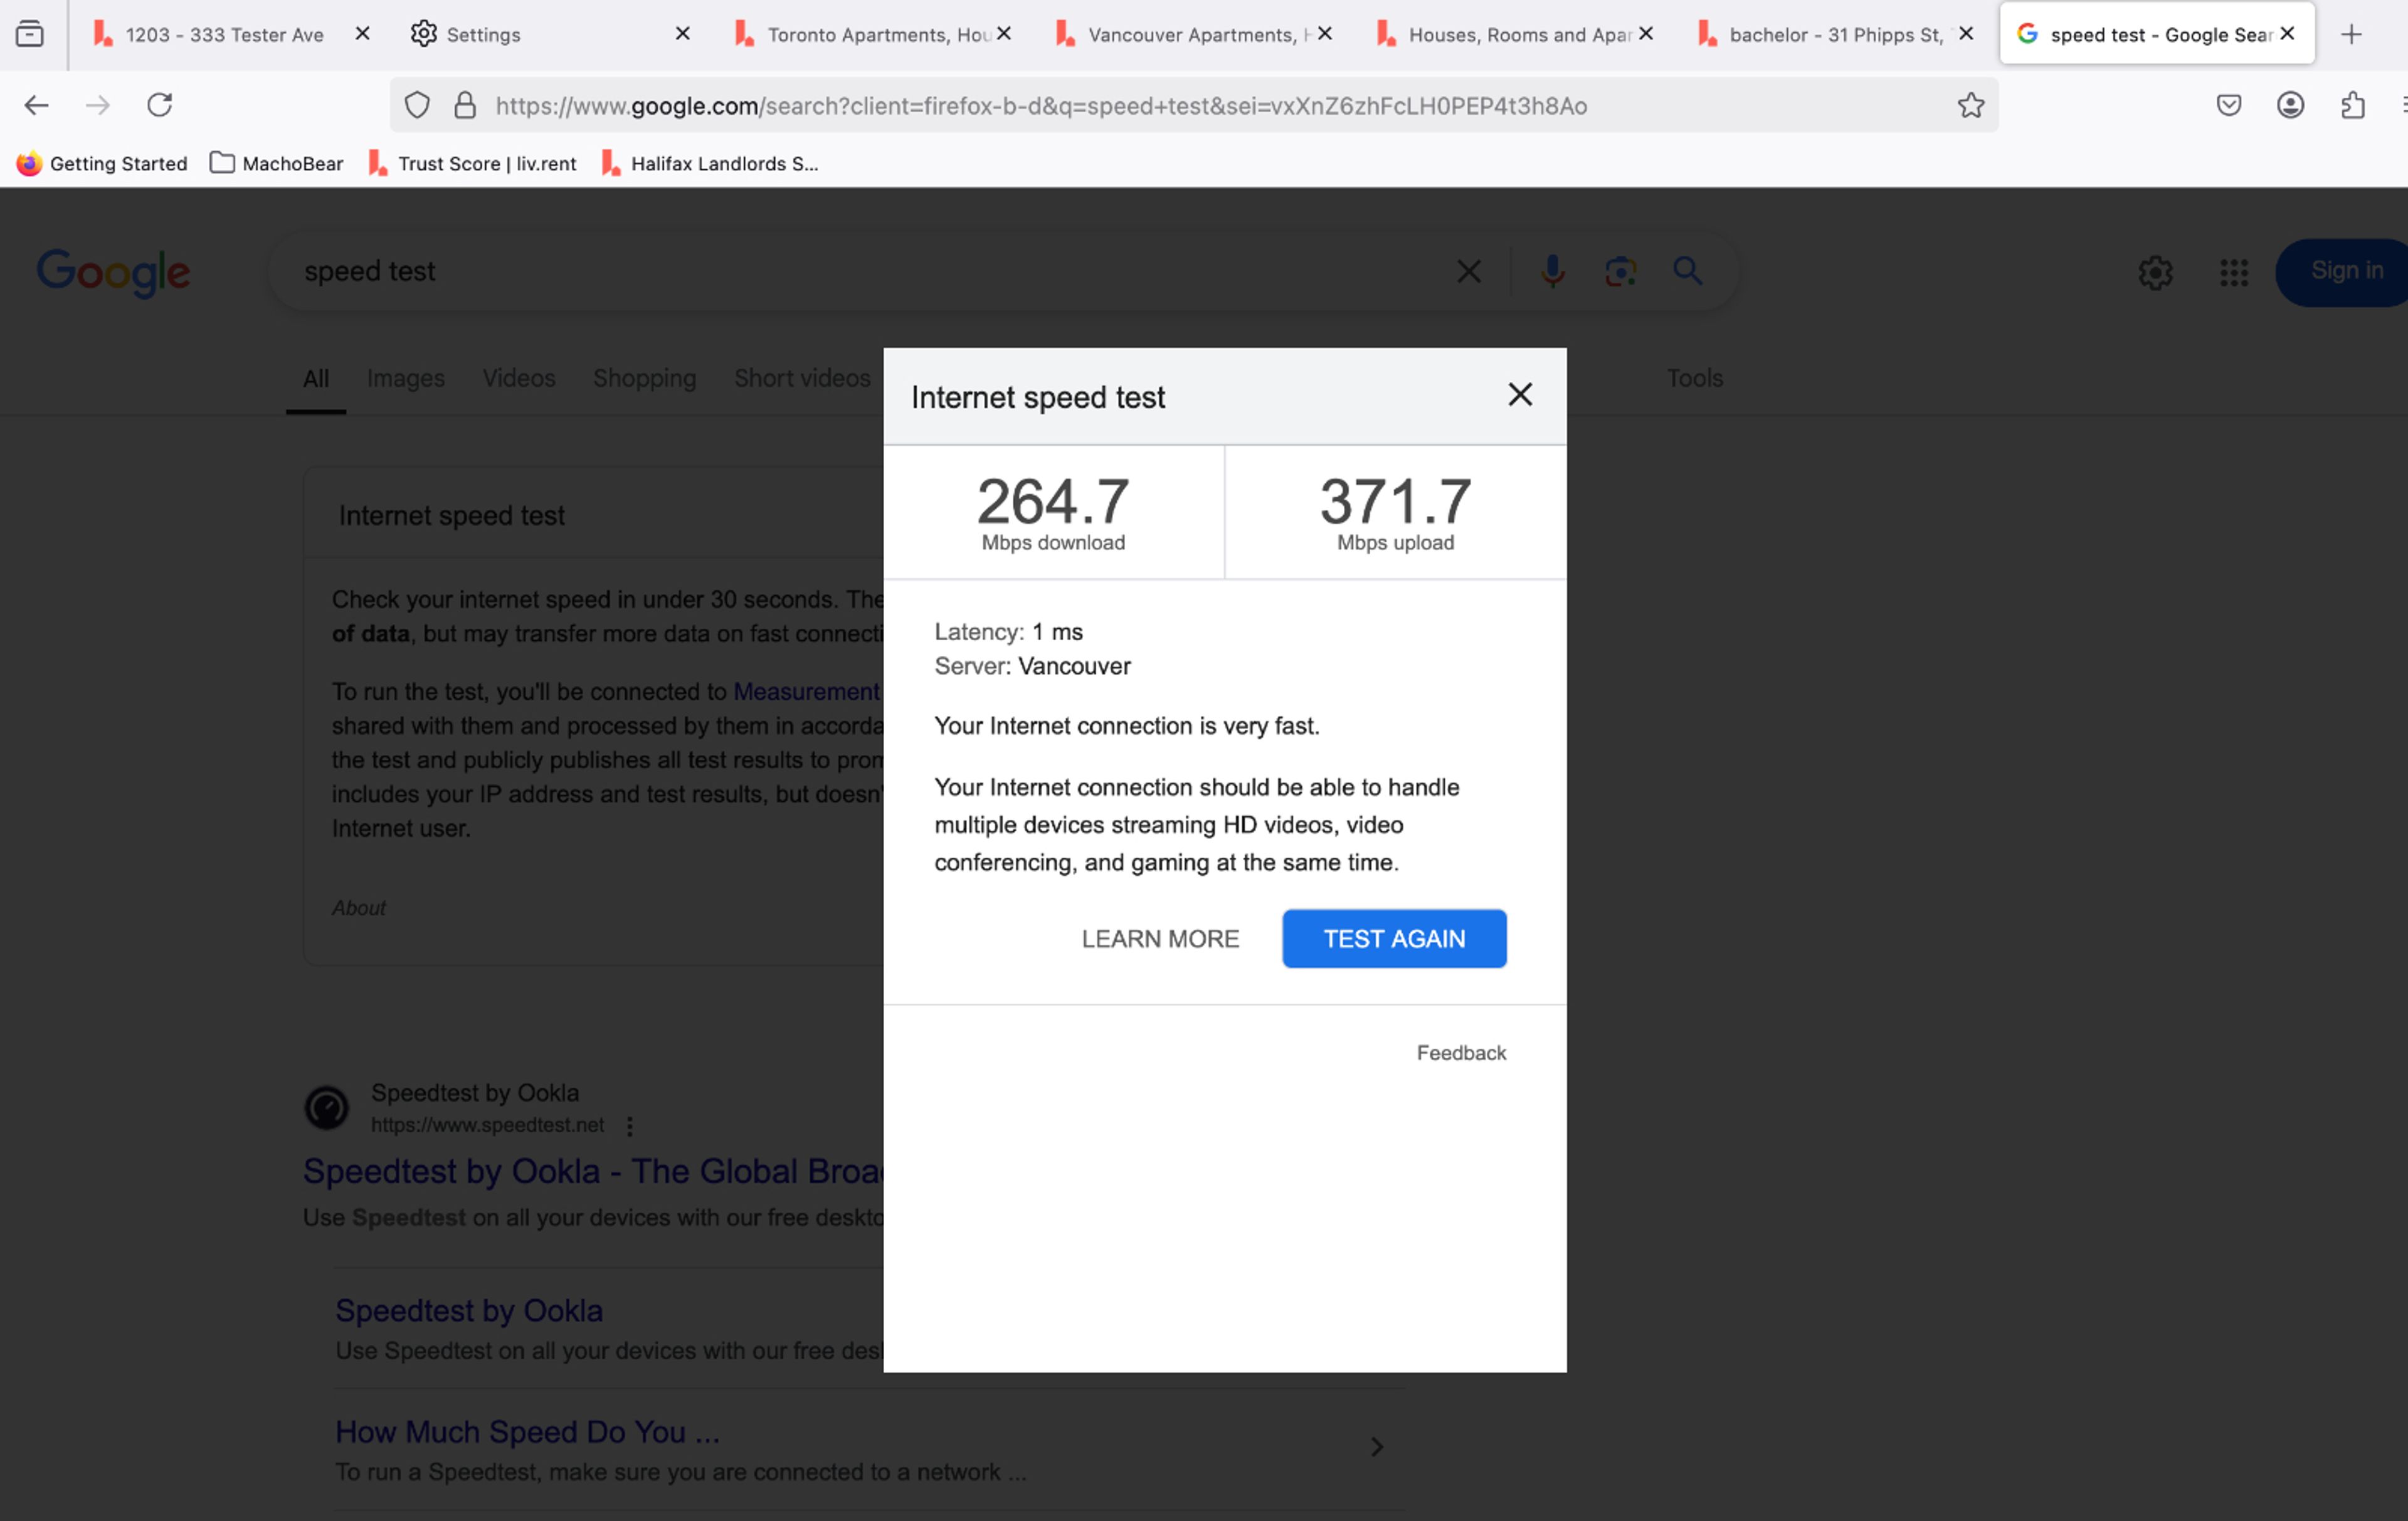
Task: Expand the How Much Speed result chevron
Action: (1376, 1446)
